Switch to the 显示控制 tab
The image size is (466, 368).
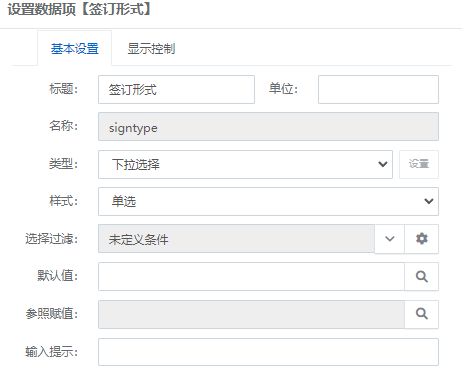[x=151, y=49]
